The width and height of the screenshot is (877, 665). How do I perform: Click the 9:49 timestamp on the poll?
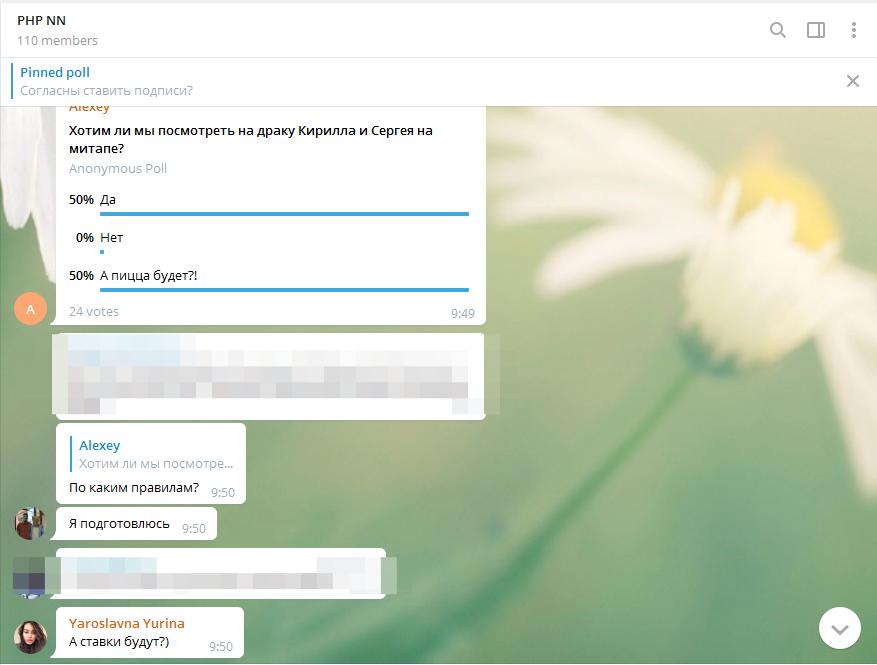pos(462,313)
